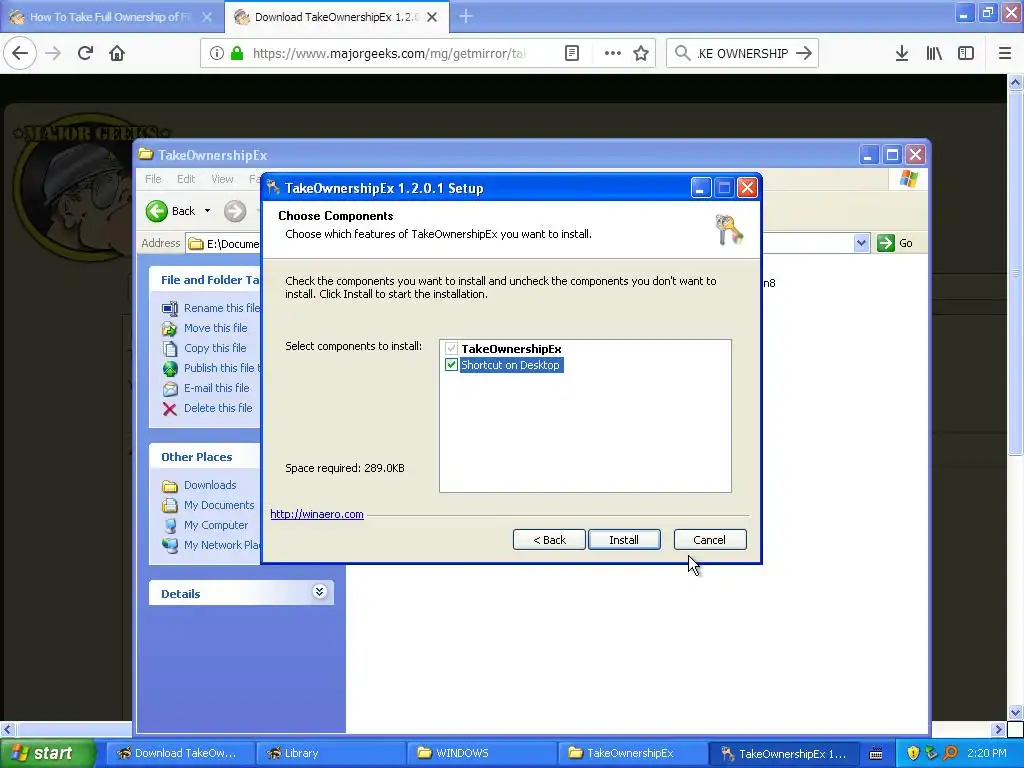Click the security shield tray icon
1024x768 pixels.
pyautogui.click(x=913, y=754)
